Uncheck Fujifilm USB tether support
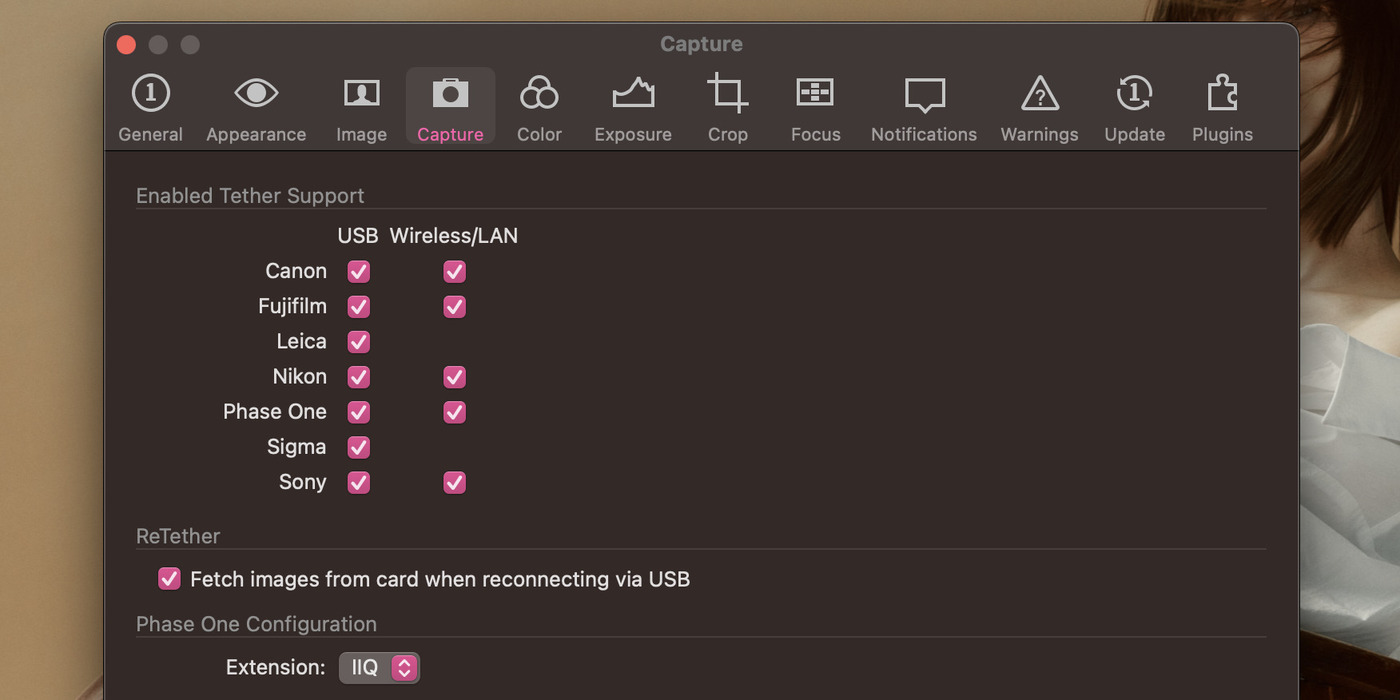Image resolution: width=1400 pixels, height=700 pixels. [x=359, y=306]
